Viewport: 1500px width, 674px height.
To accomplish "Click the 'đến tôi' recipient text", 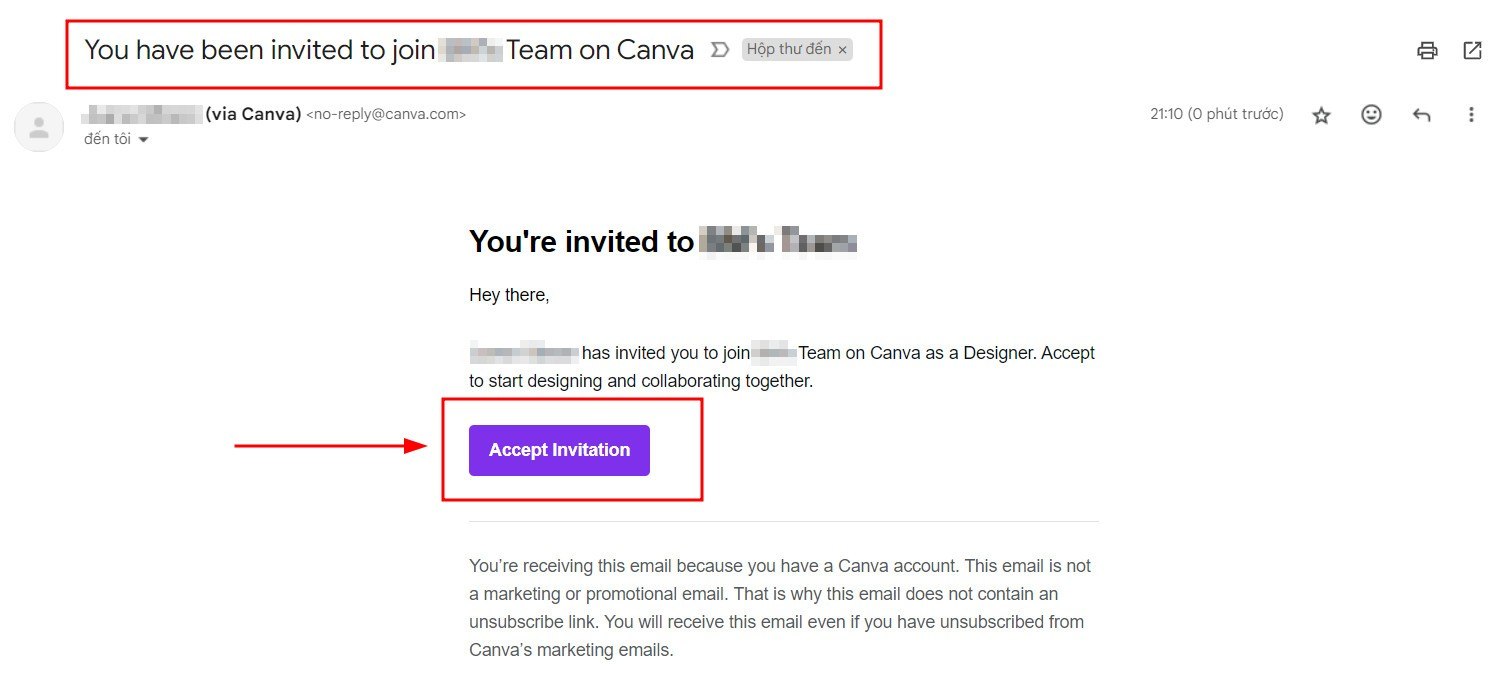I will (x=107, y=139).
